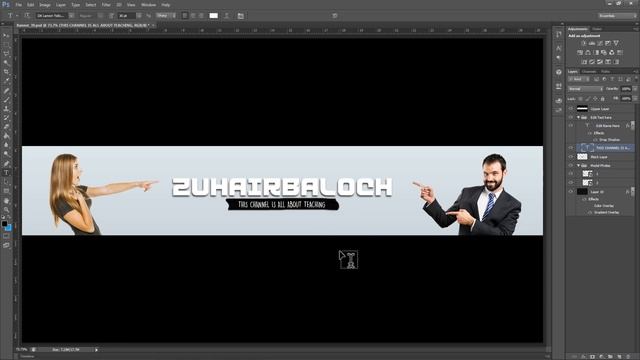
Task: Select the Rectangle shape tool
Action: (6, 191)
